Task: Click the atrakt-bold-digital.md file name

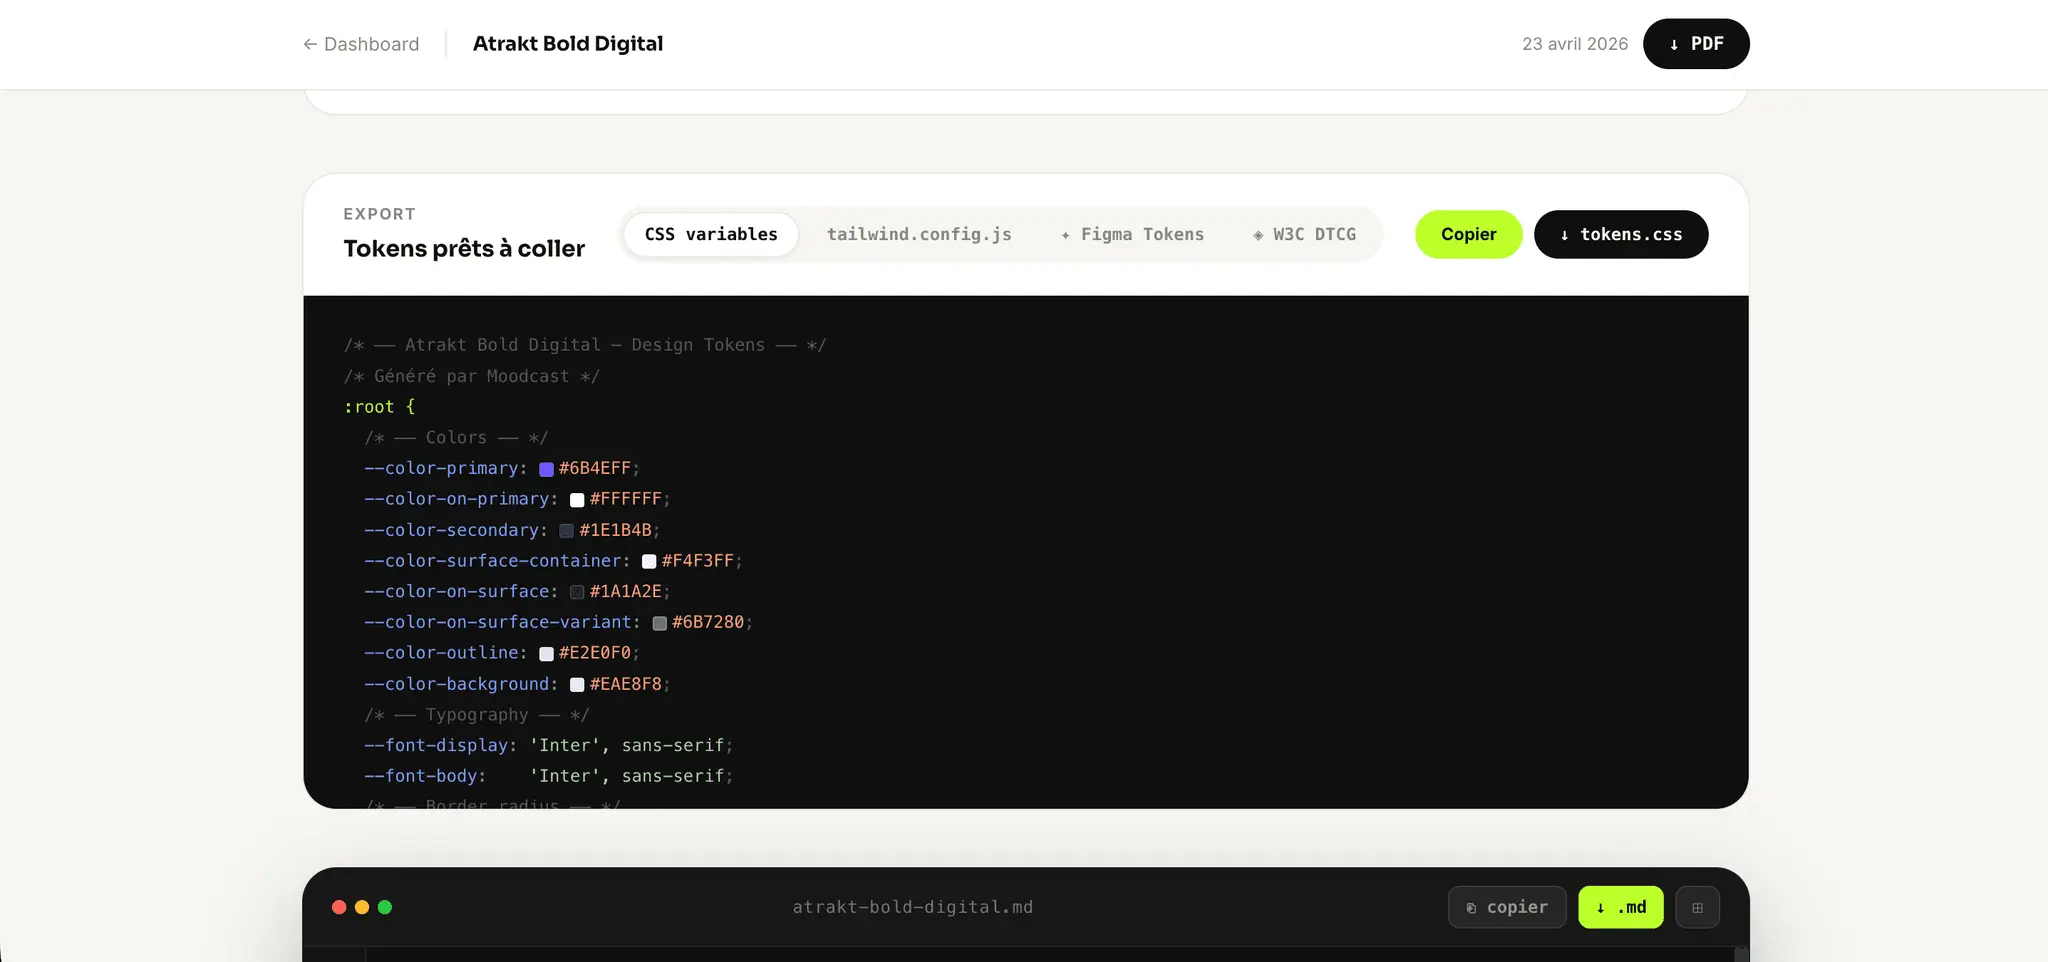Action: [x=913, y=907]
